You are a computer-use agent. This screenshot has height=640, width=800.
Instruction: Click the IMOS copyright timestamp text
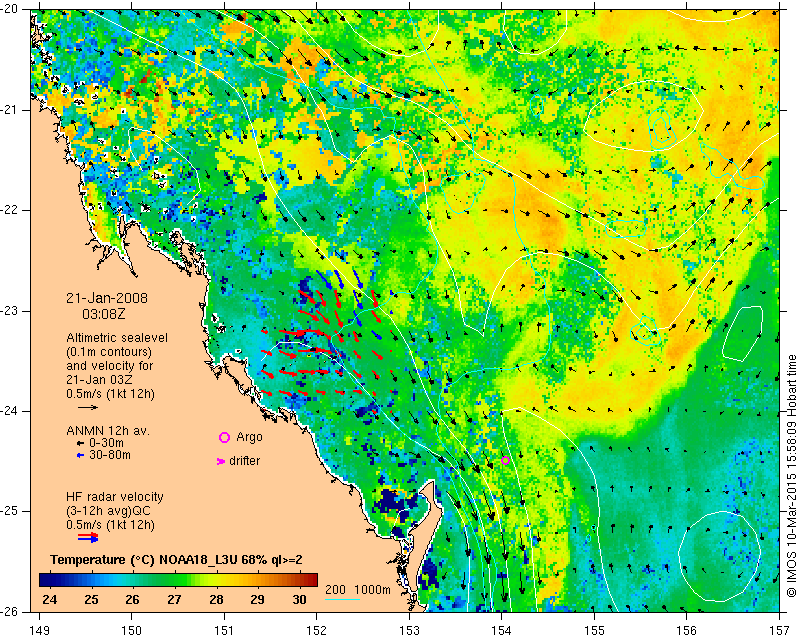792,475
